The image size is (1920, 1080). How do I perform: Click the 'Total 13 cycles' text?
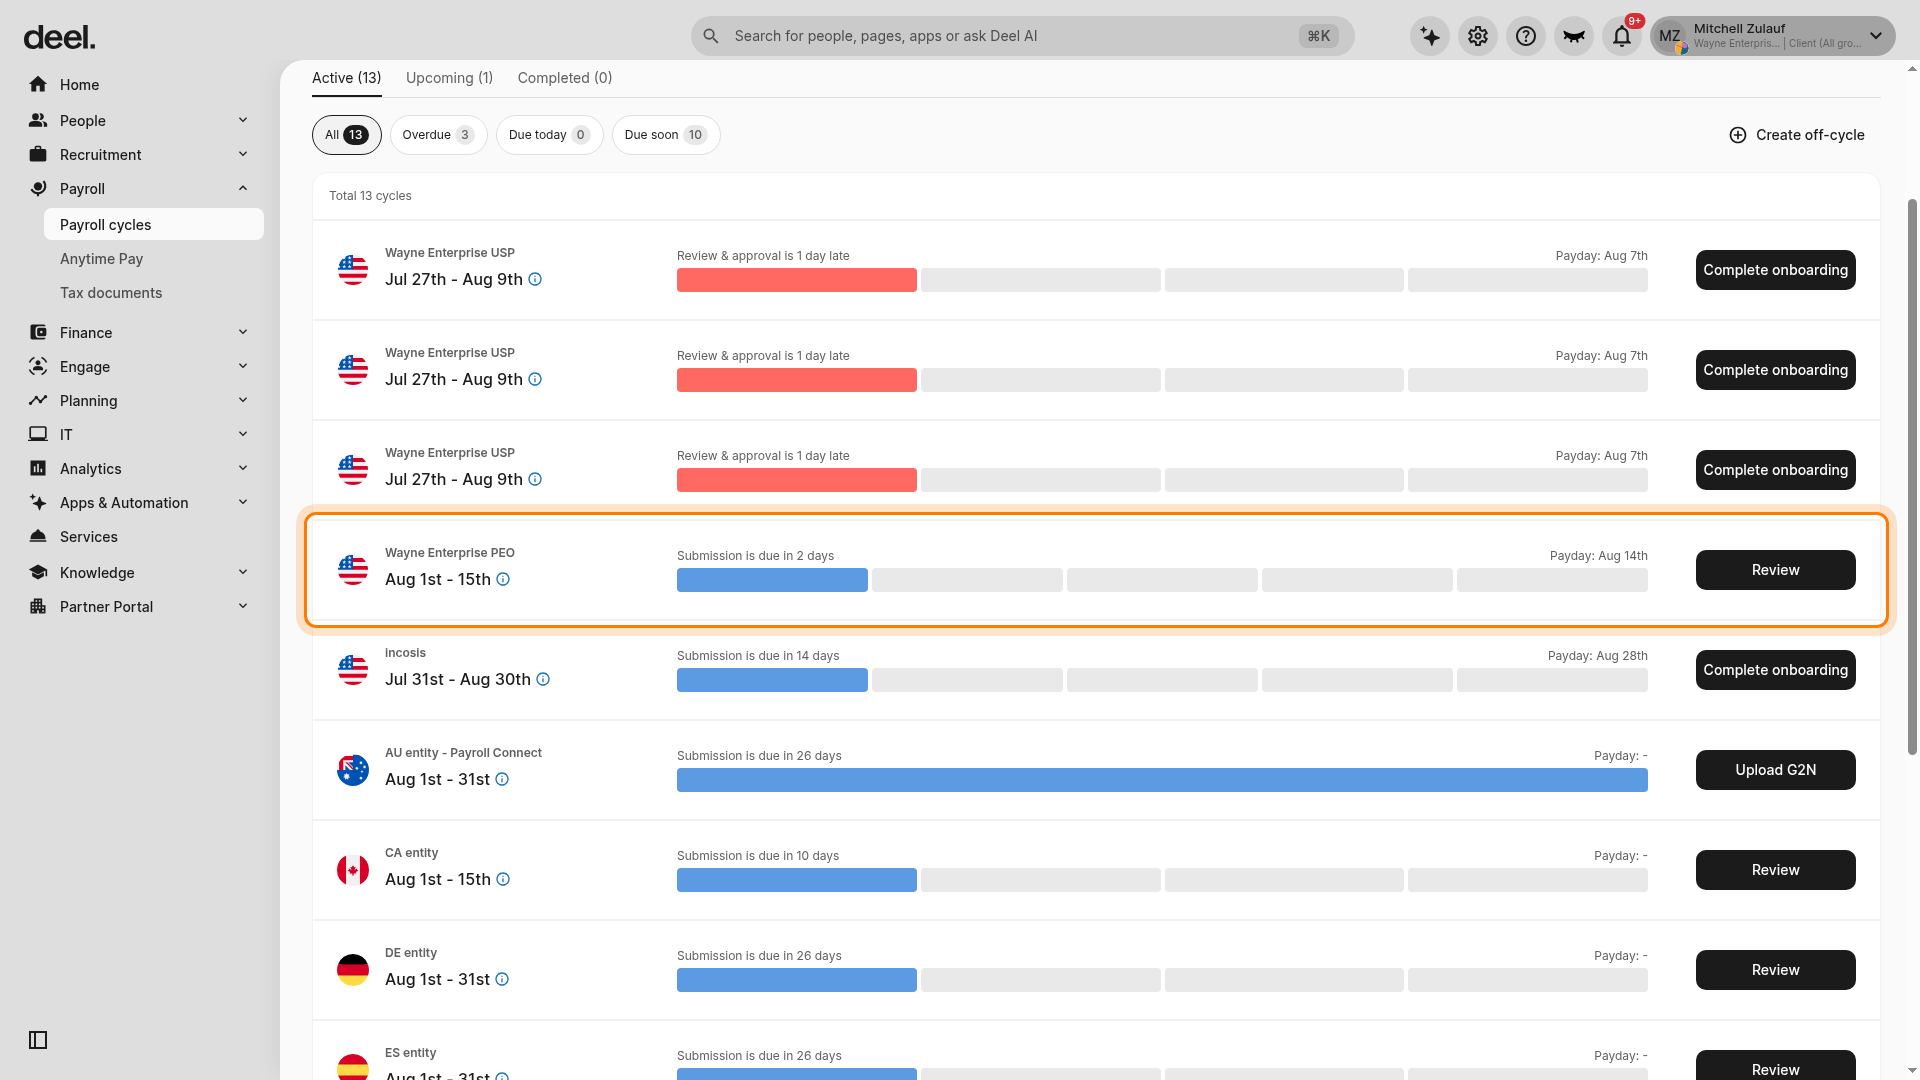(x=370, y=196)
